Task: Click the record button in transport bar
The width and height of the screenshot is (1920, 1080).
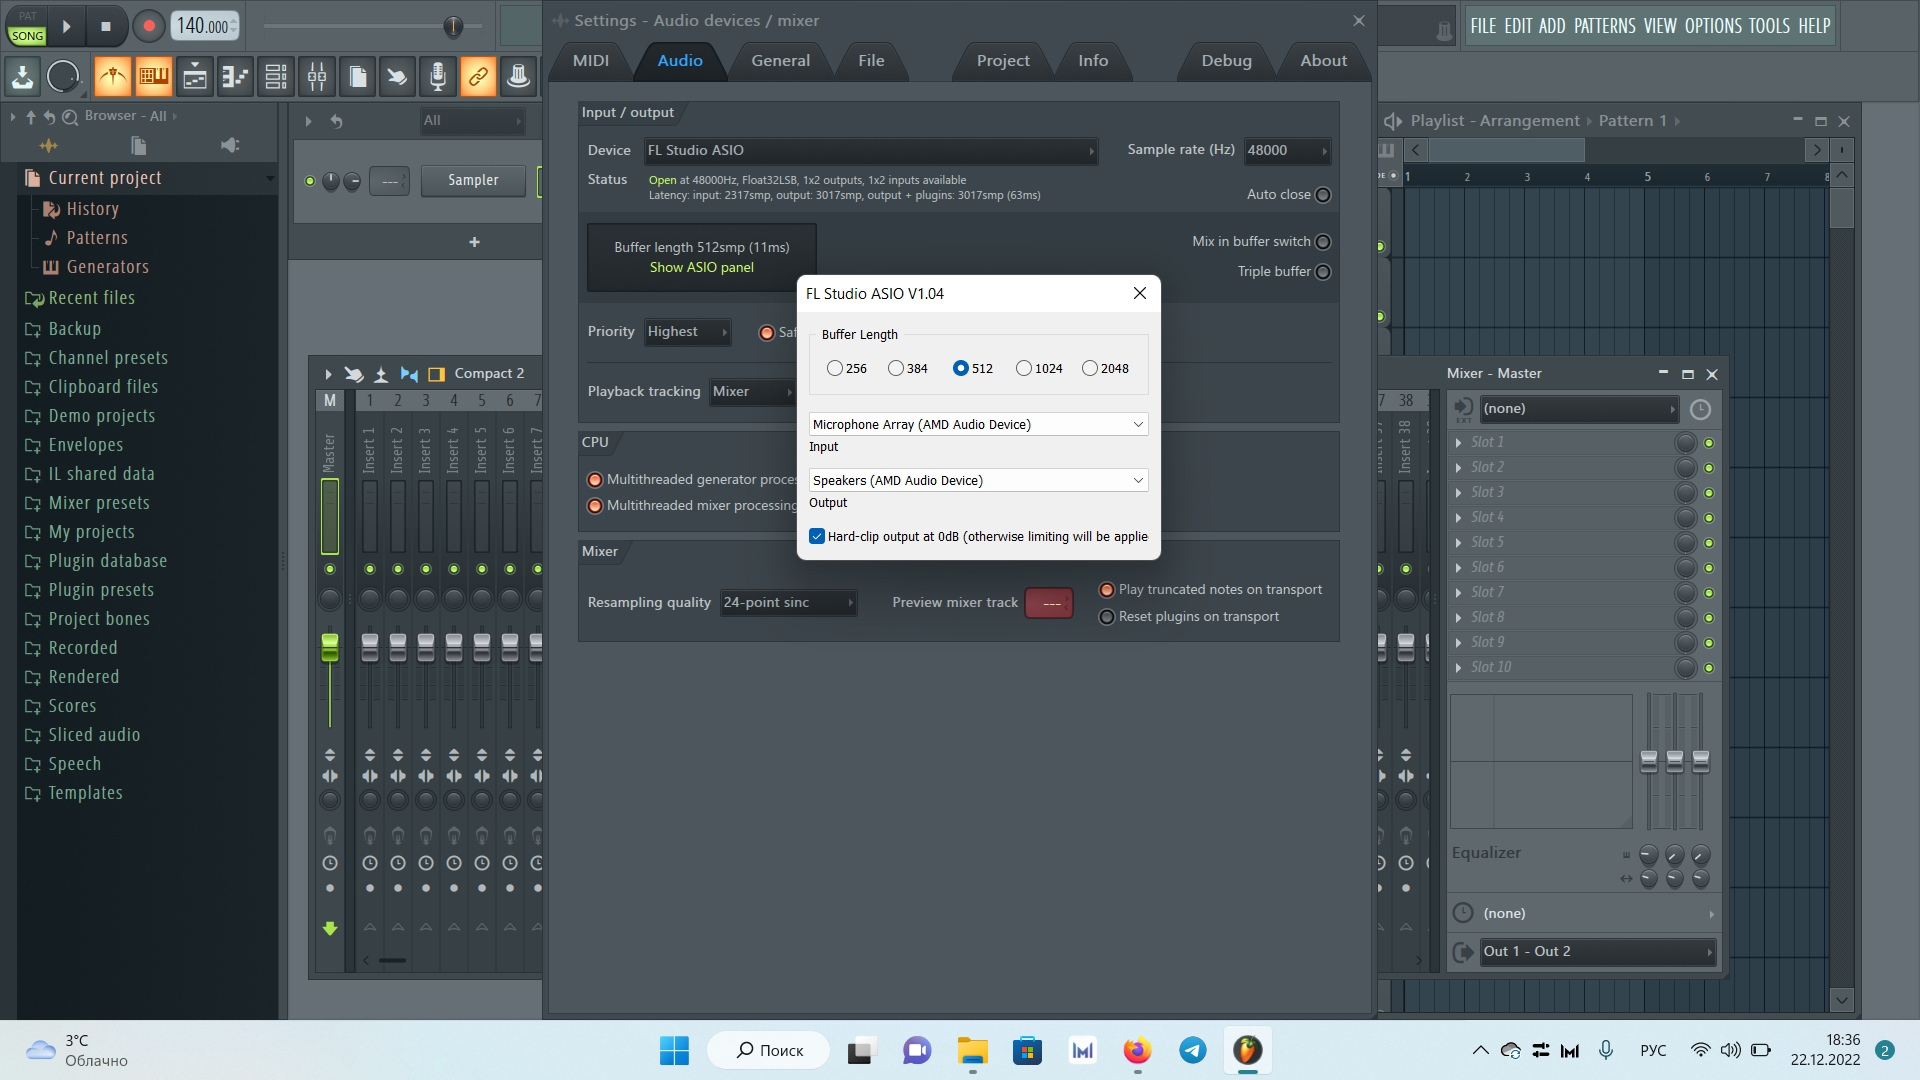Action: [x=149, y=25]
